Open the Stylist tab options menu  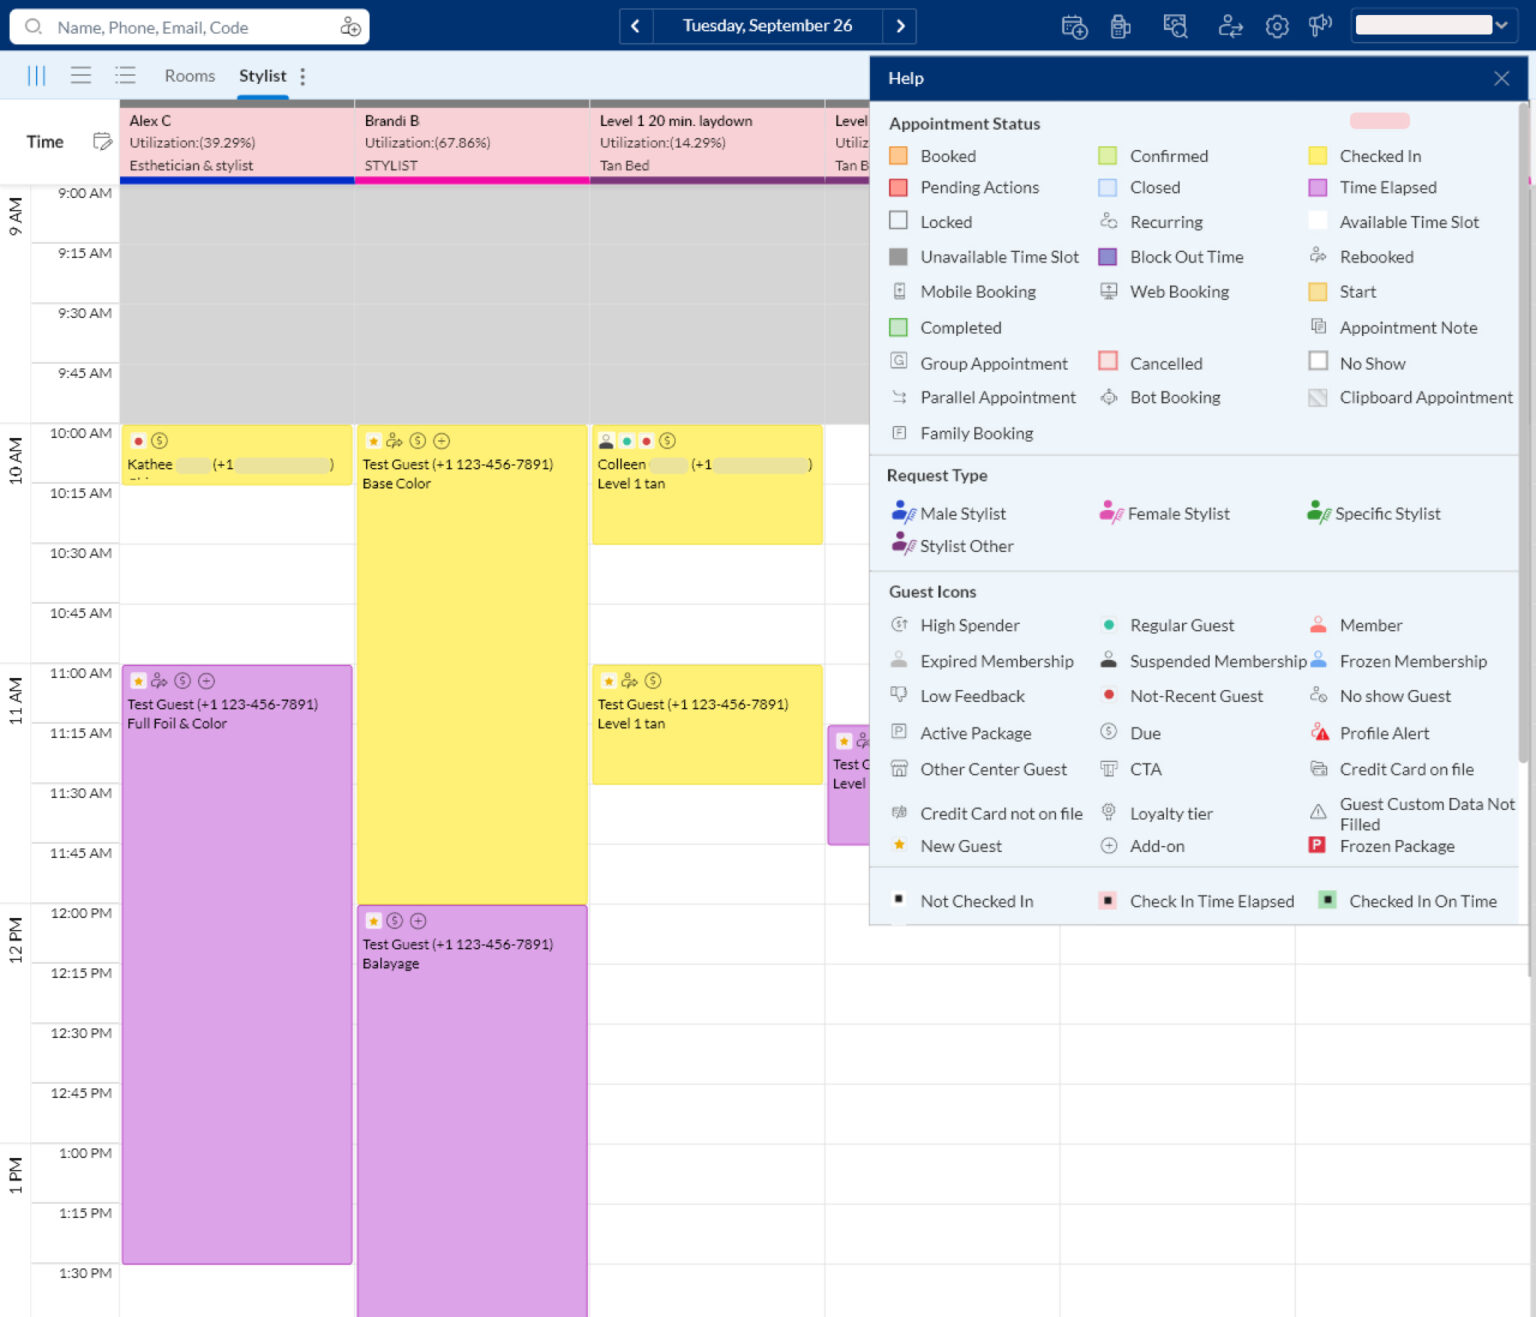[303, 76]
